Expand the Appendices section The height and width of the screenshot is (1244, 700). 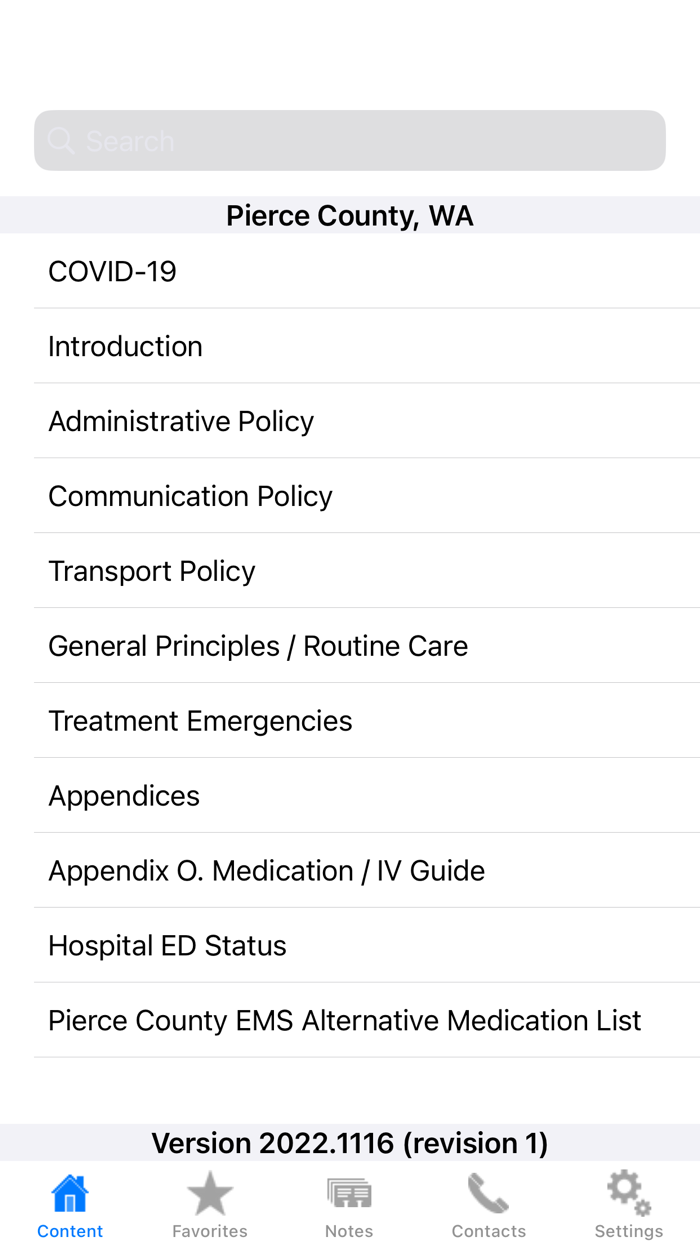pos(350,795)
